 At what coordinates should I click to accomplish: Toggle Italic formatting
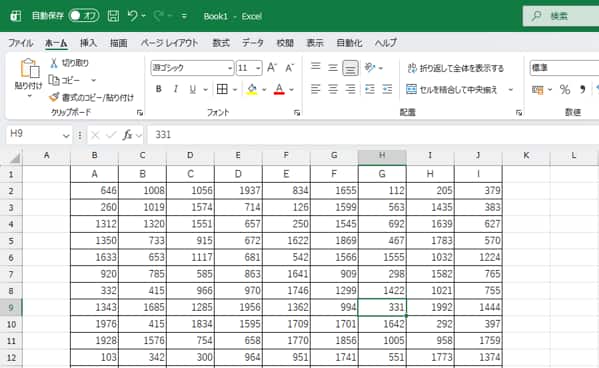[x=176, y=89]
